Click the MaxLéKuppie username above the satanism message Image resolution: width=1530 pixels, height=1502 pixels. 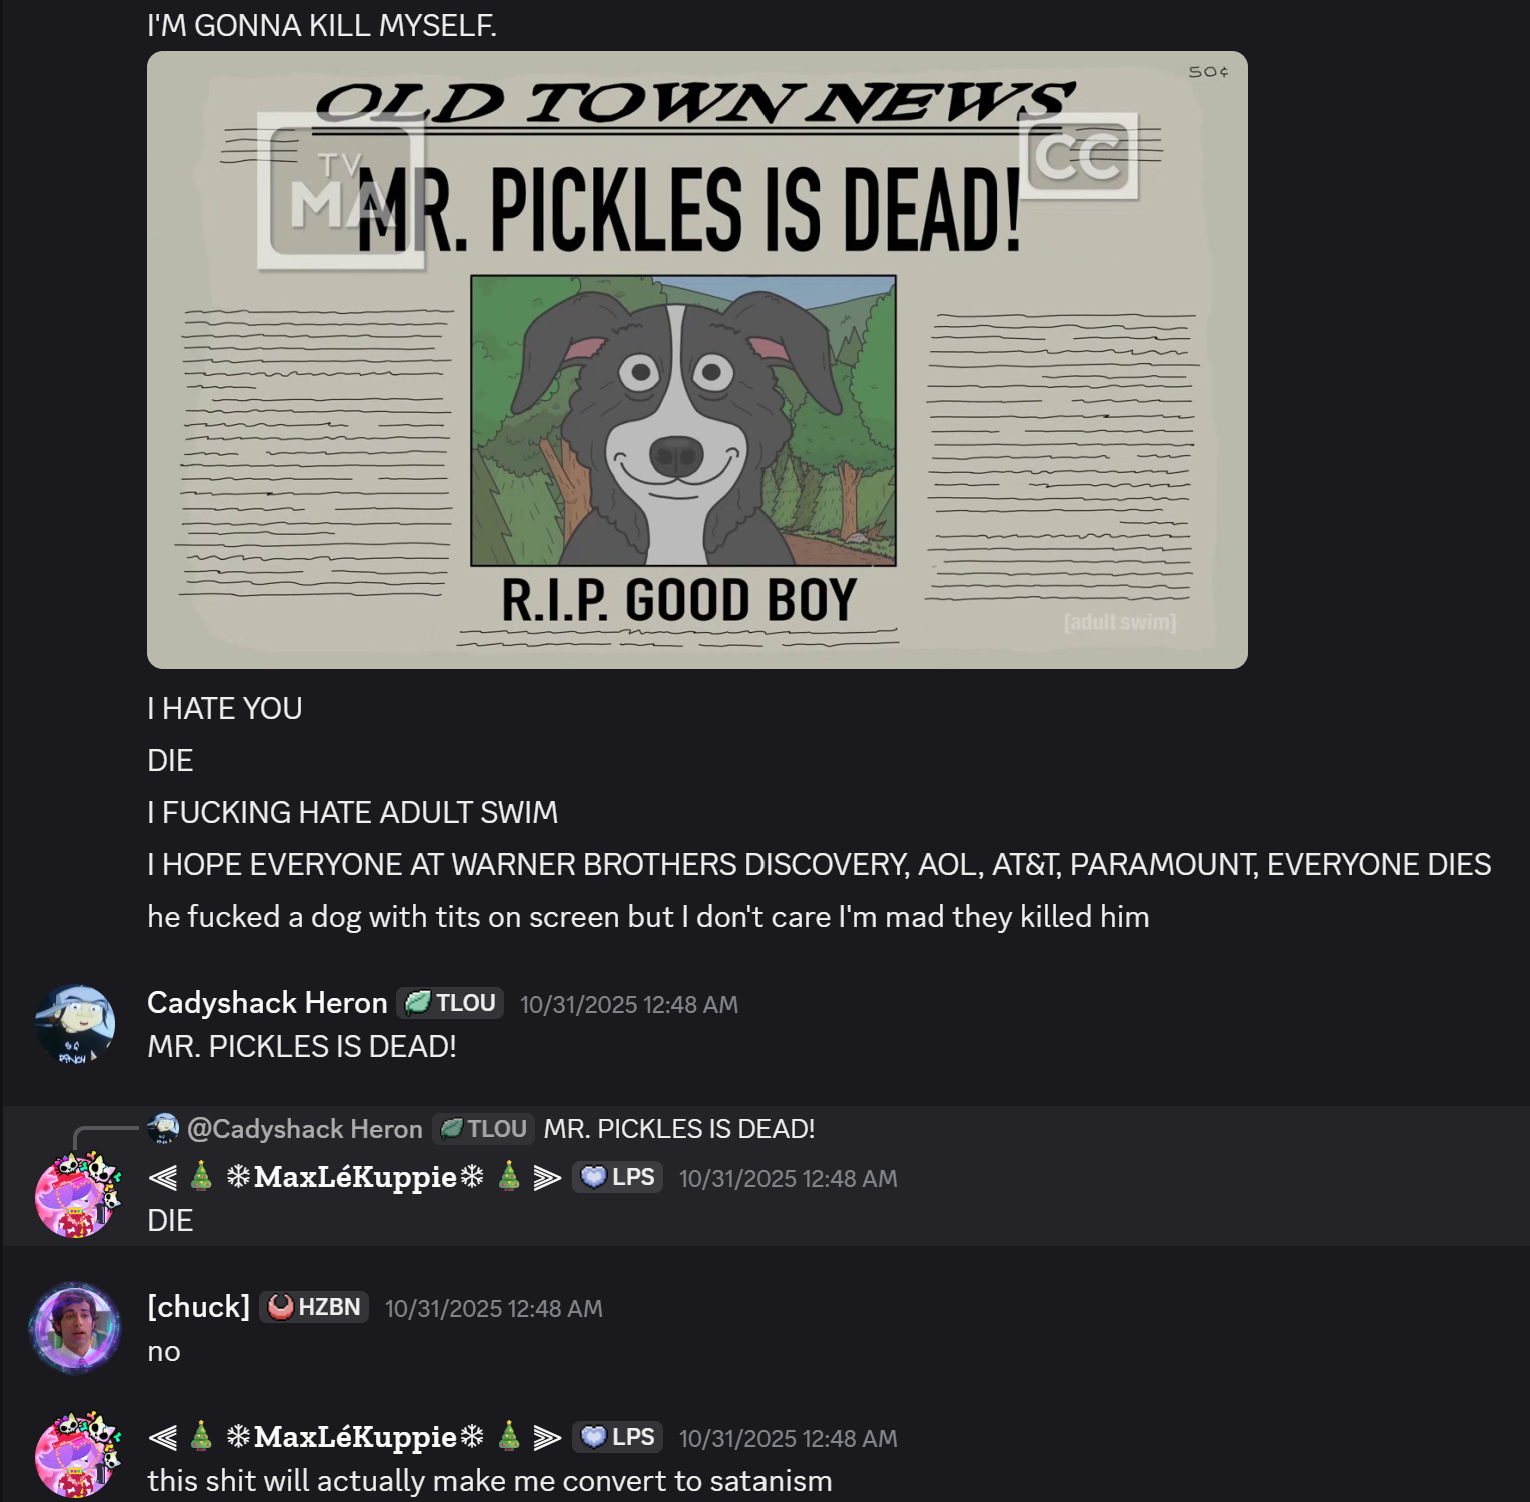pyautogui.click(x=355, y=1437)
